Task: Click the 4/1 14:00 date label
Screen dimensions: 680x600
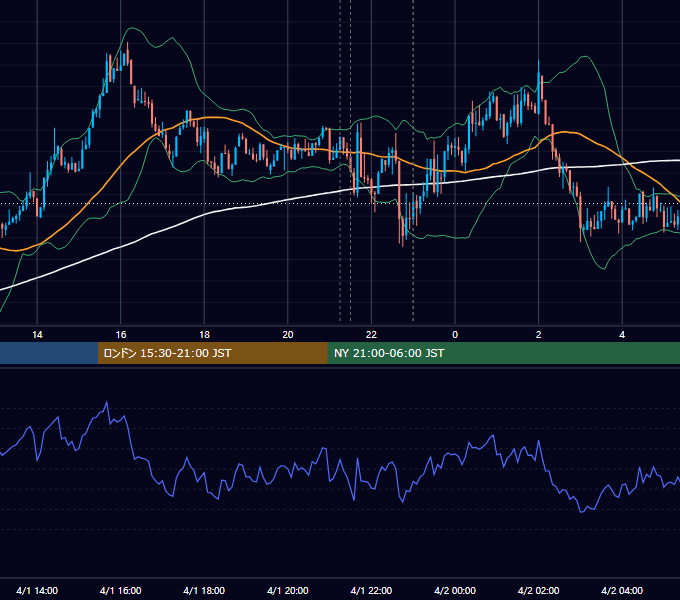Action: tap(37, 590)
